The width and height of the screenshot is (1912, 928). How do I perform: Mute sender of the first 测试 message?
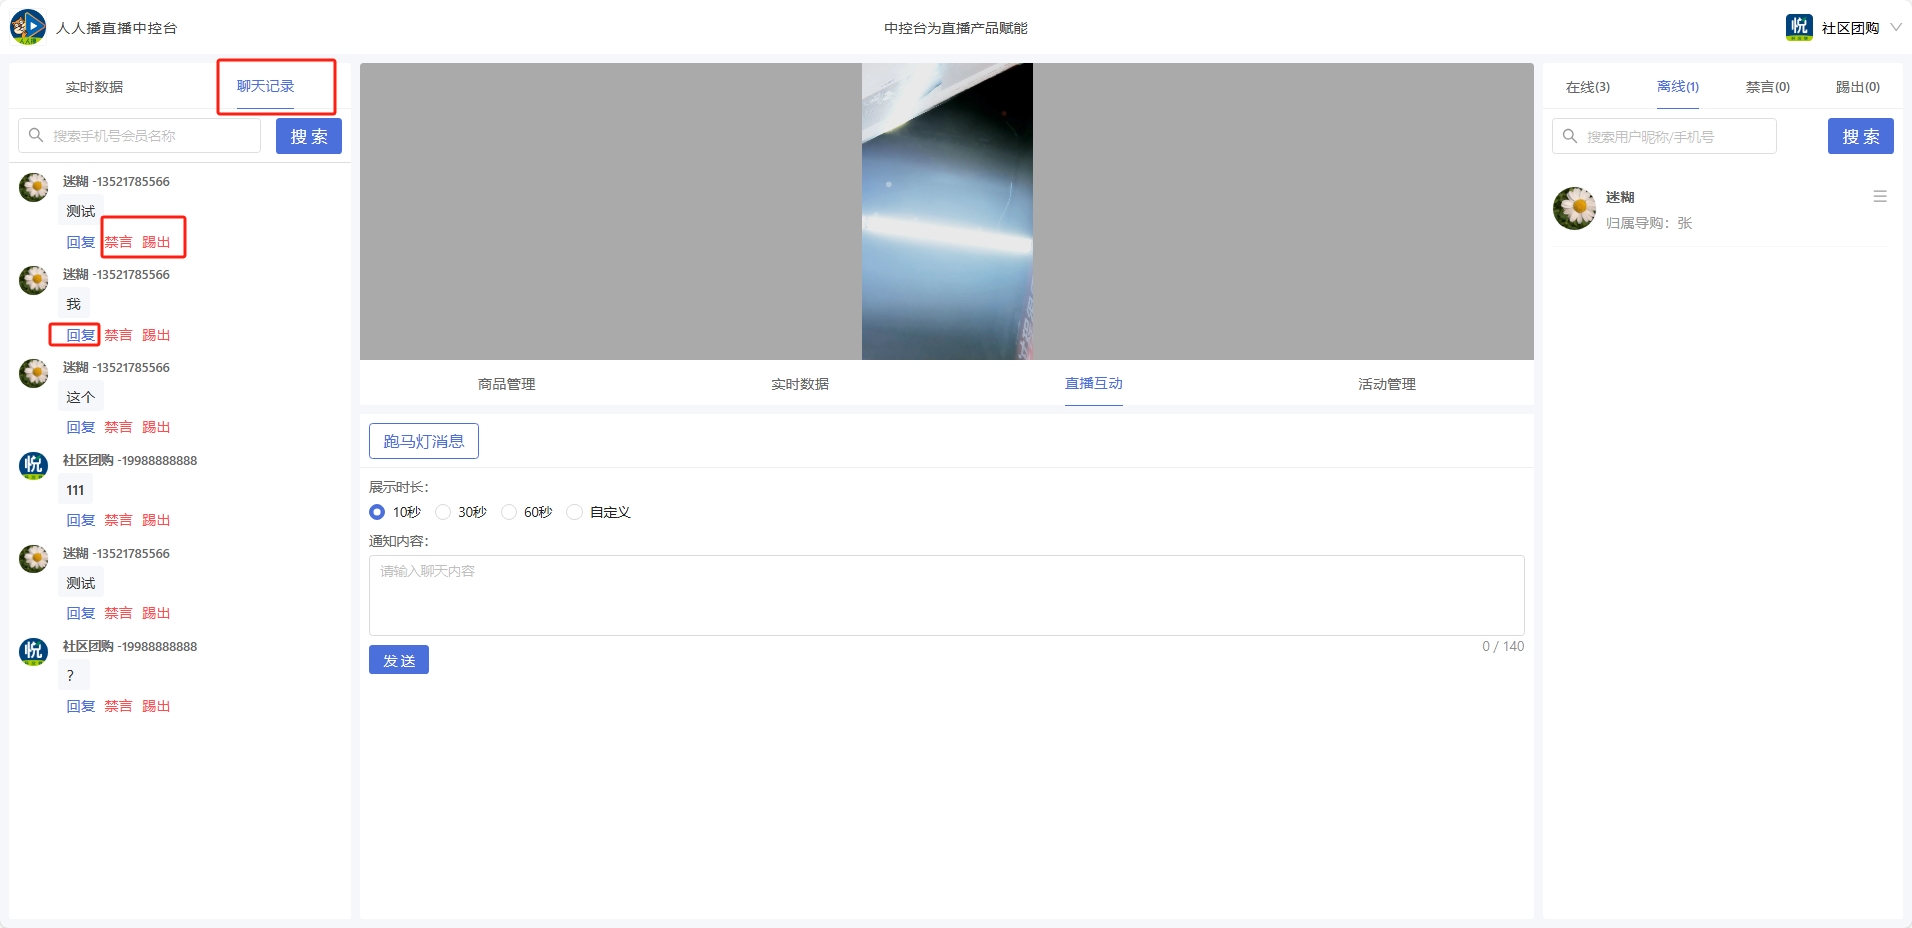coord(118,242)
